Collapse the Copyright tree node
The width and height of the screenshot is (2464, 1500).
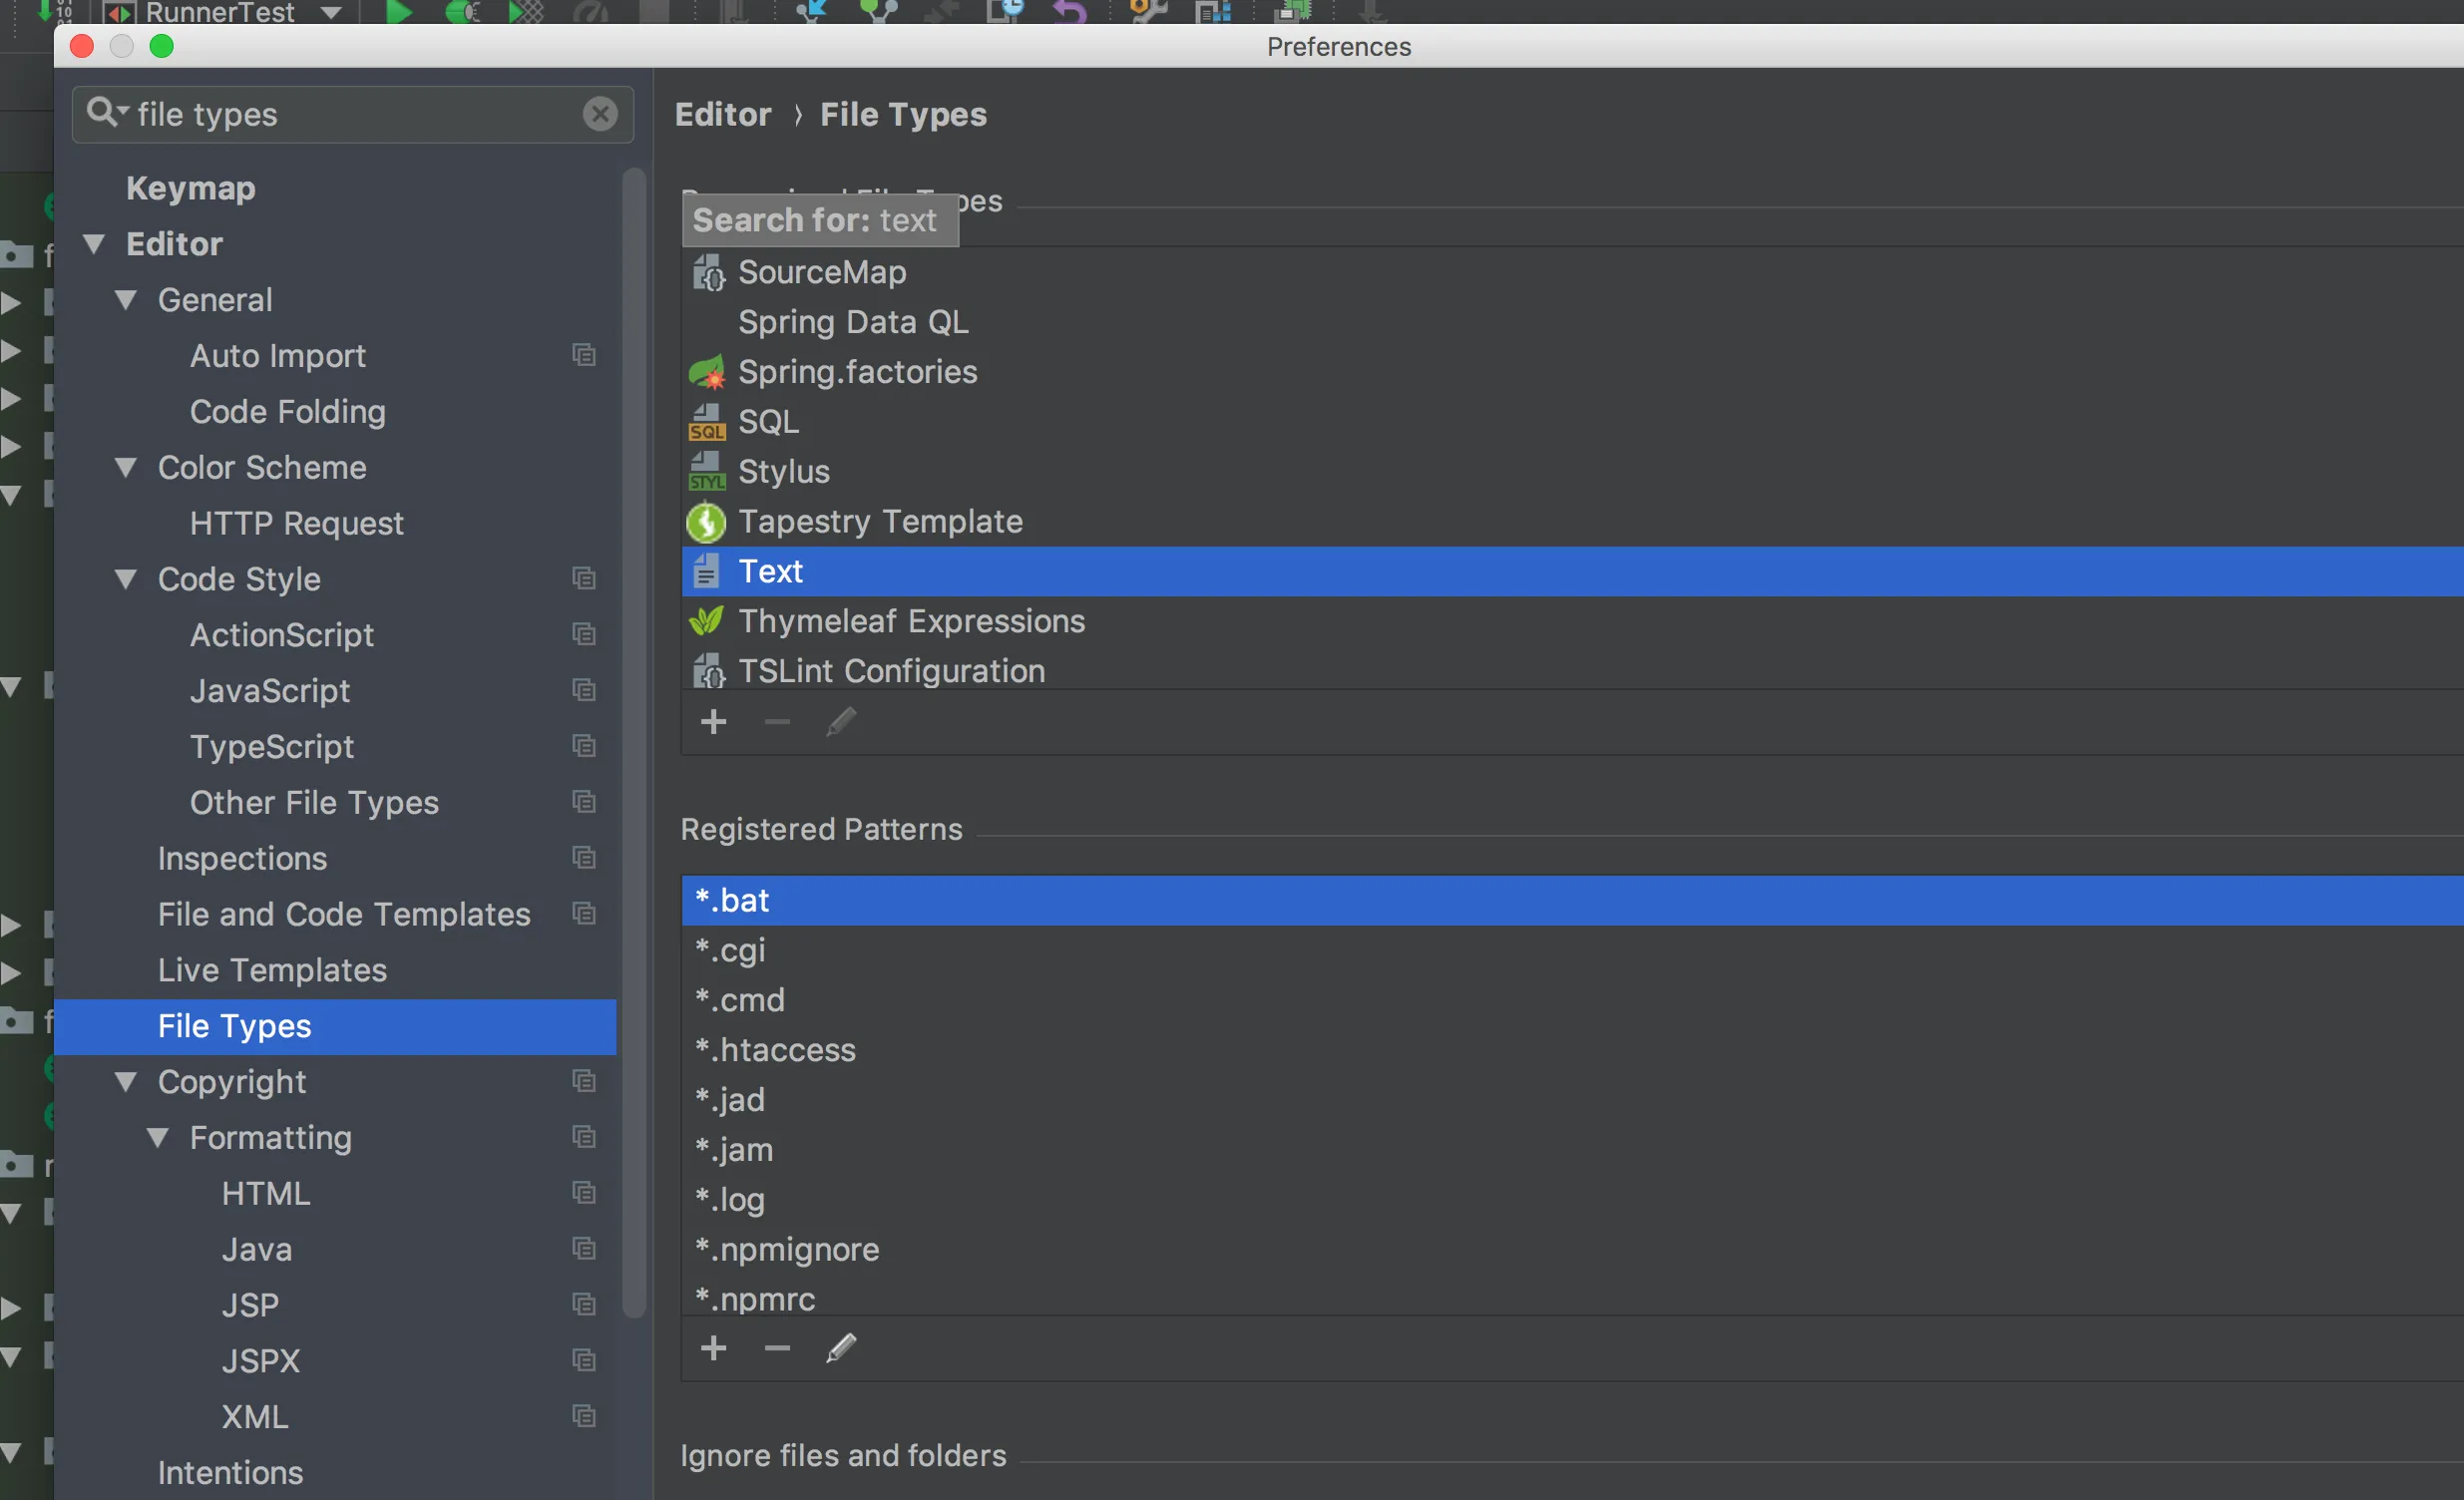(x=126, y=1082)
